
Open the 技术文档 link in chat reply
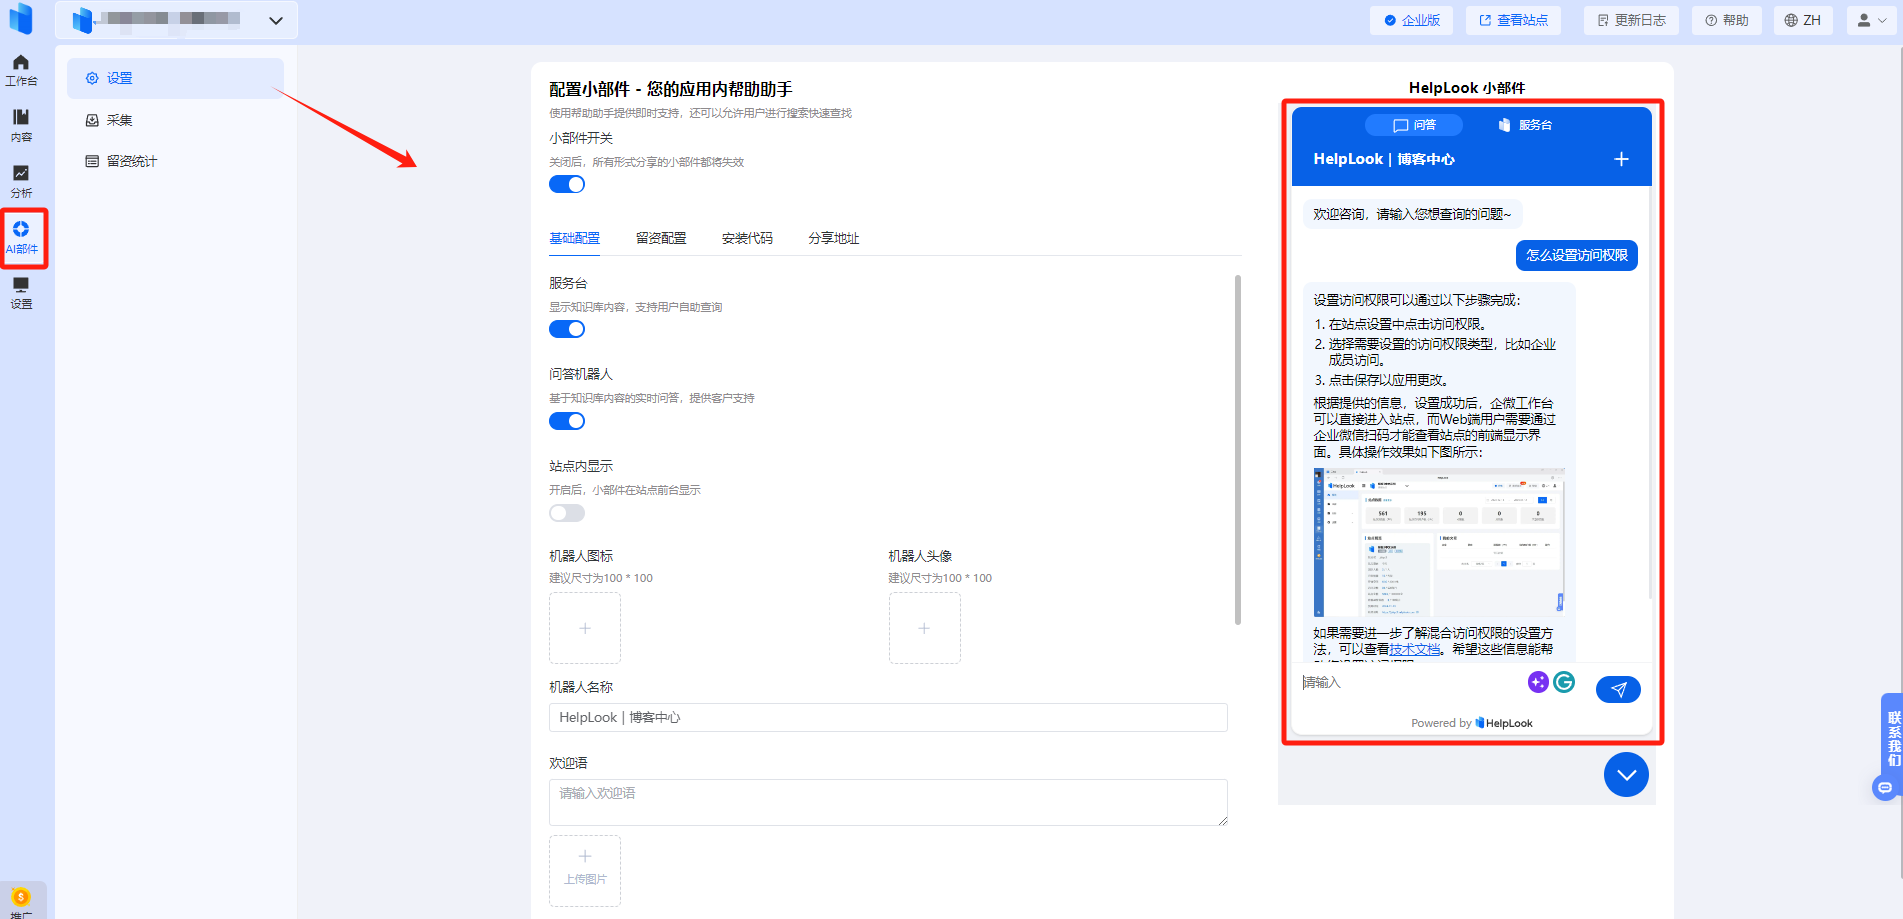pyautogui.click(x=1415, y=649)
